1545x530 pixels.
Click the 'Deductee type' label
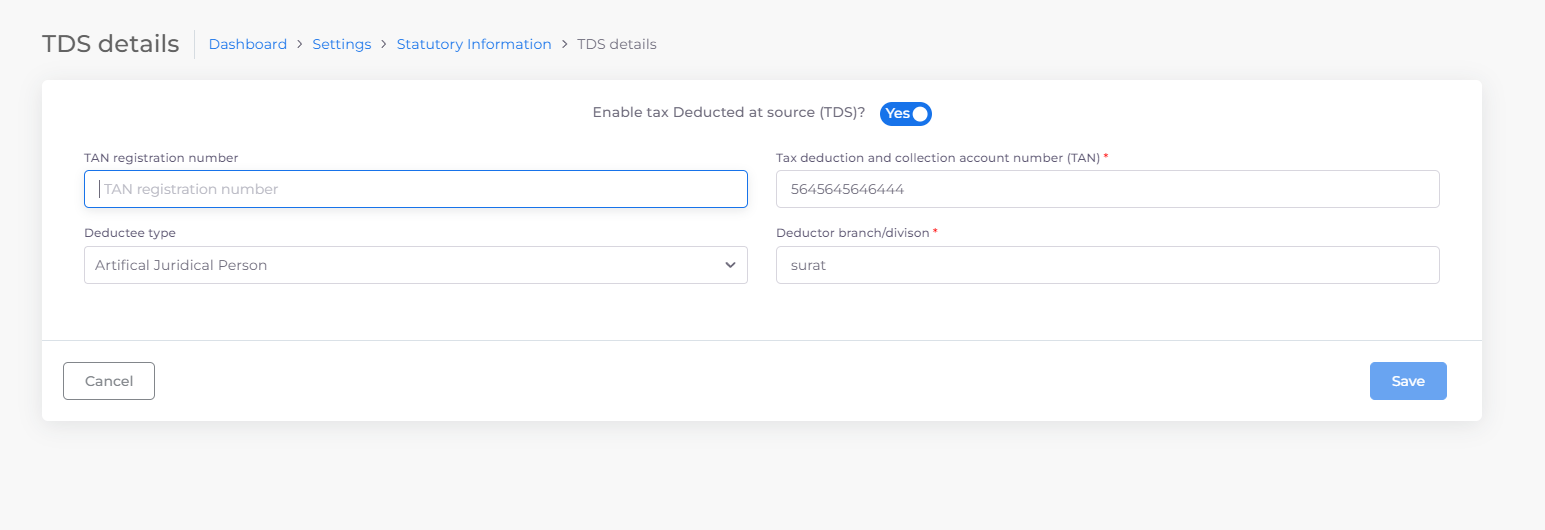click(130, 233)
